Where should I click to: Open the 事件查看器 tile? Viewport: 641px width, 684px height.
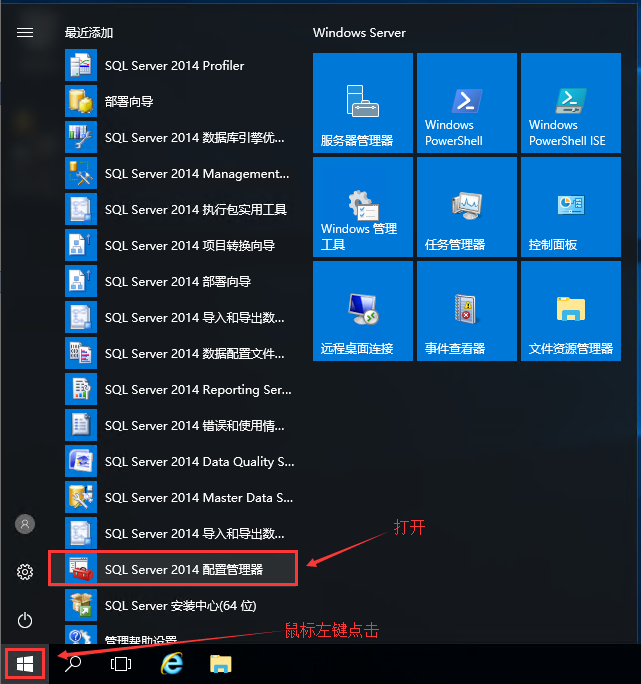pos(466,311)
